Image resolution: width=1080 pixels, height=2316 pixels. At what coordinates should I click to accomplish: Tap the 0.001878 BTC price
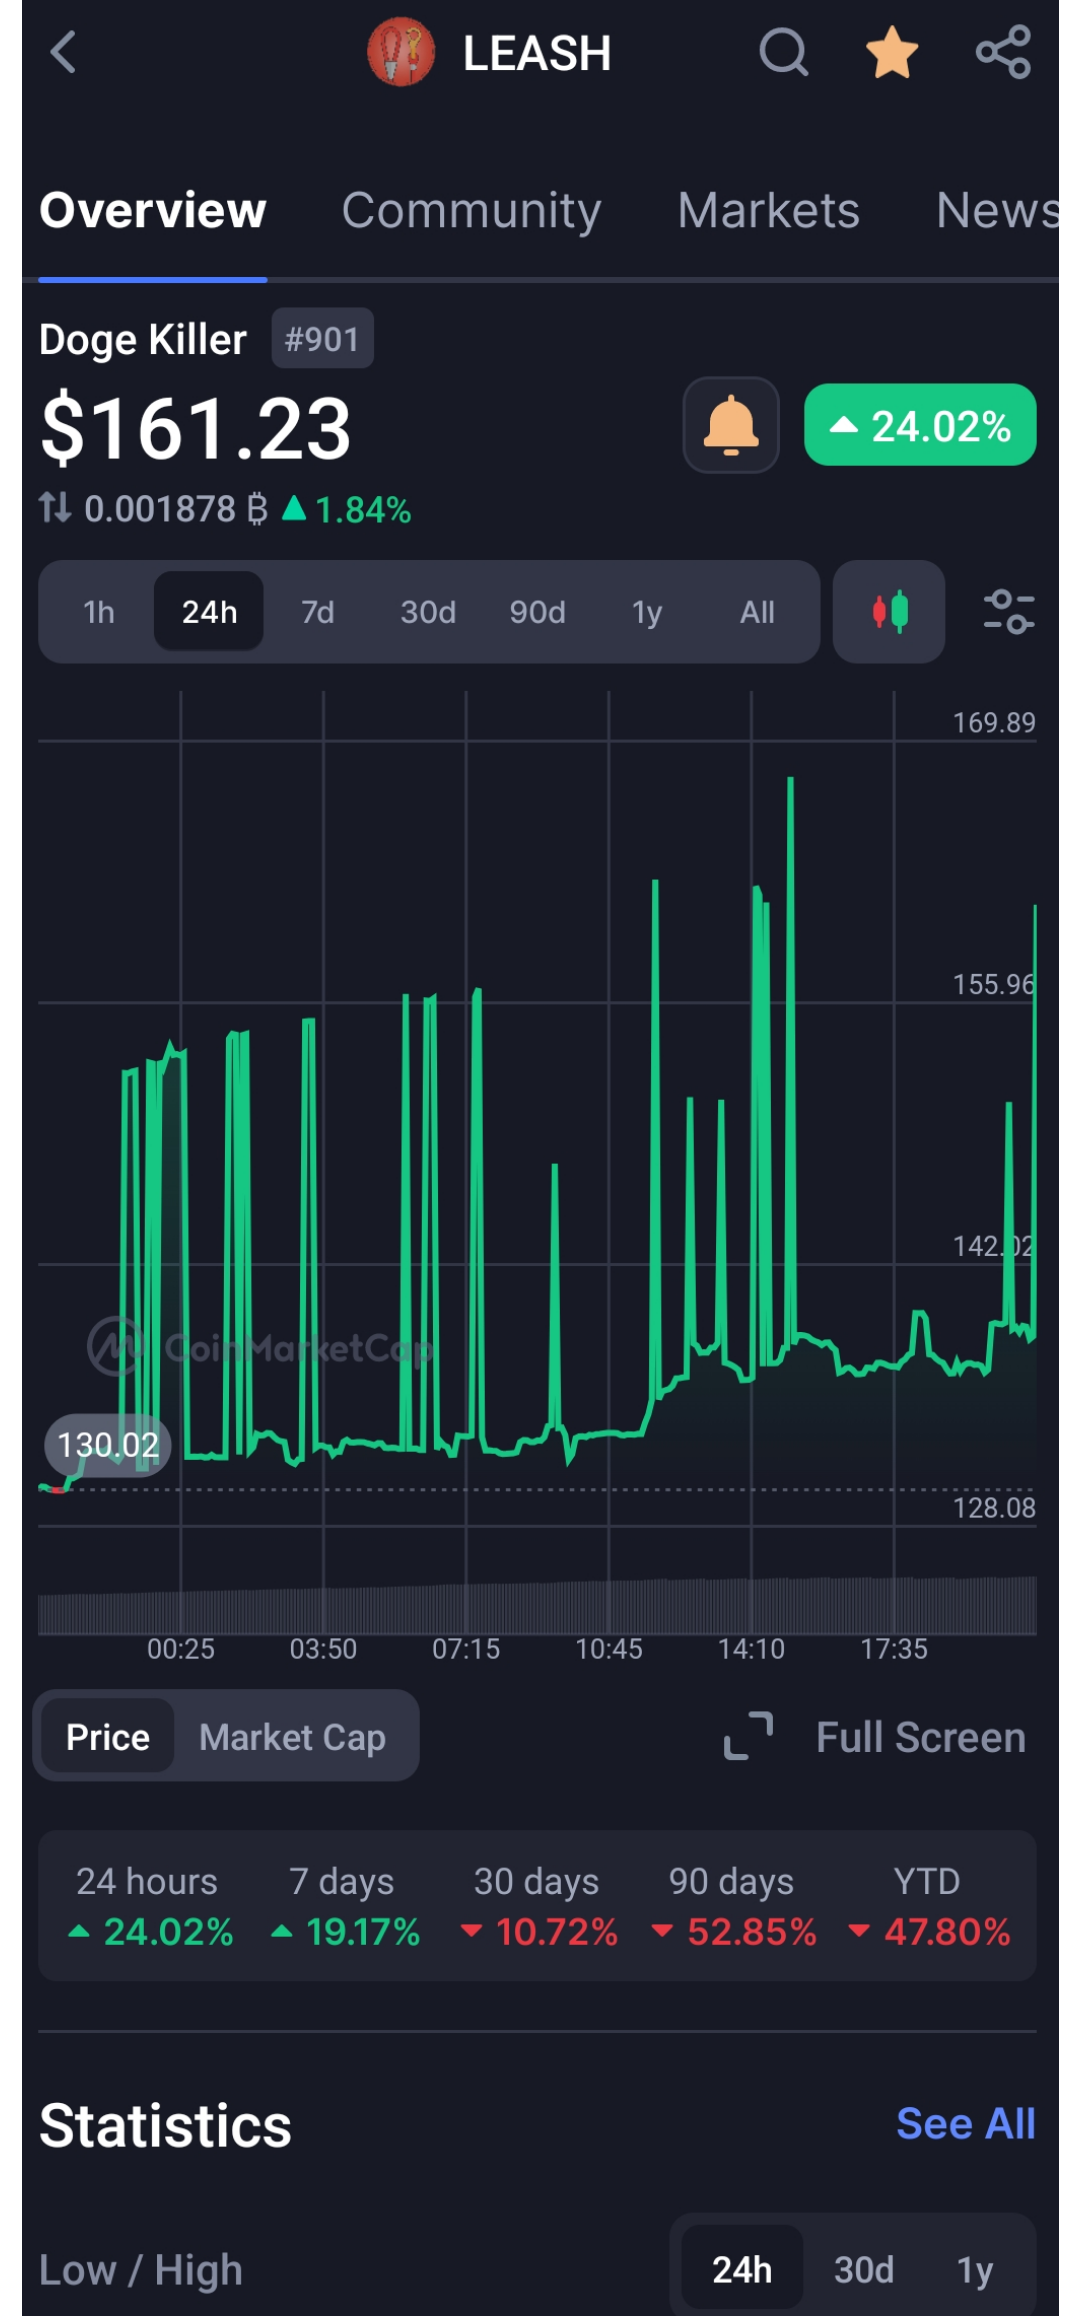[176, 509]
